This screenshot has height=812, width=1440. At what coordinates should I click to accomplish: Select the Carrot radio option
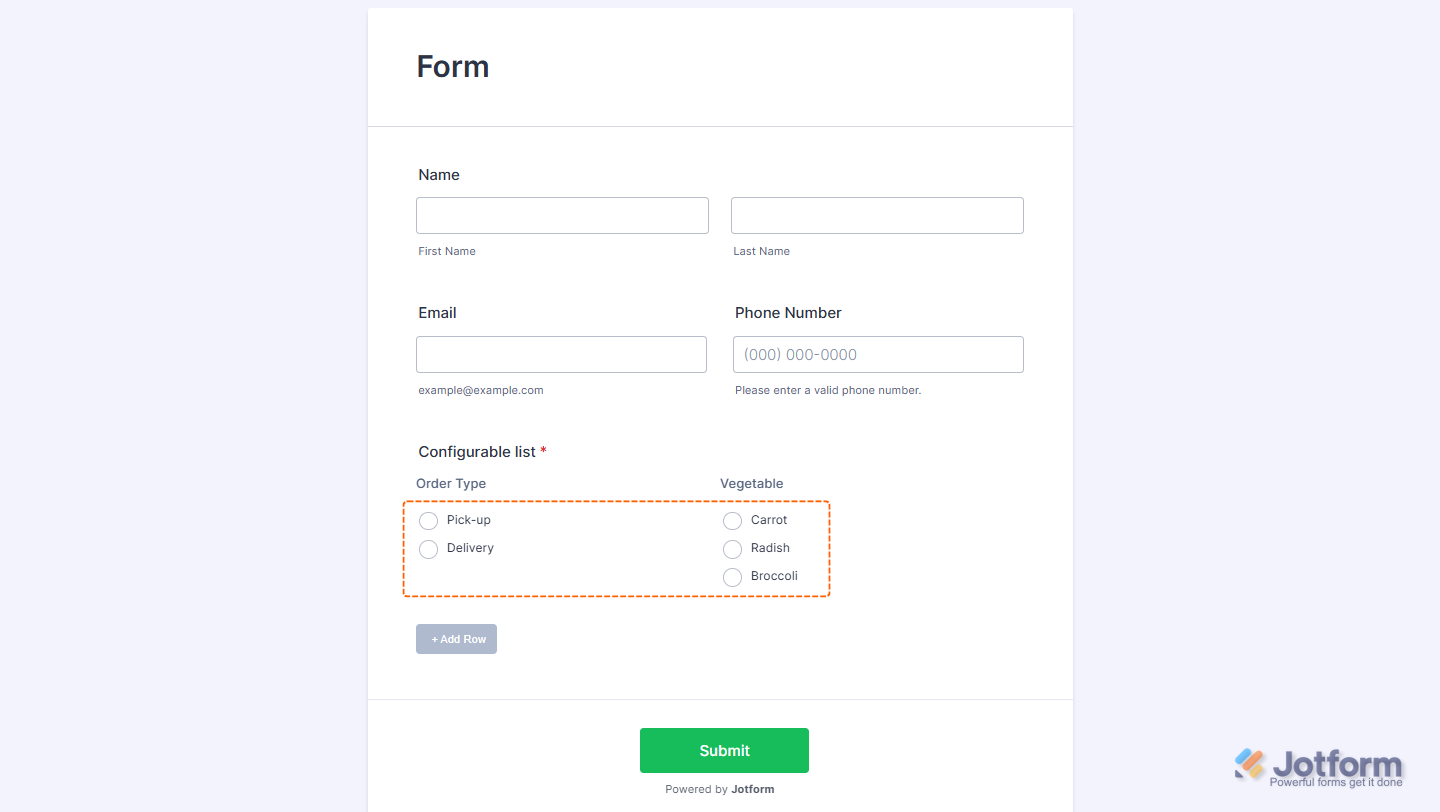point(733,521)
